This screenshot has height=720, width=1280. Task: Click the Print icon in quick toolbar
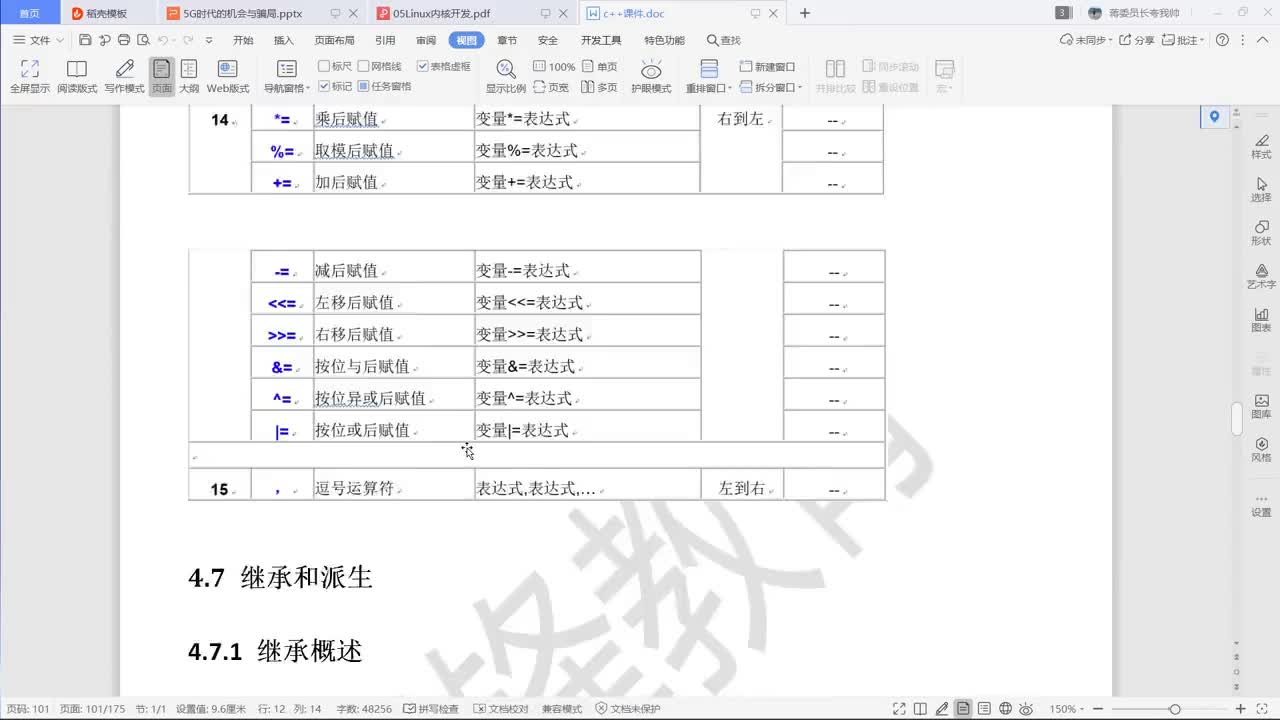point(124,40)
